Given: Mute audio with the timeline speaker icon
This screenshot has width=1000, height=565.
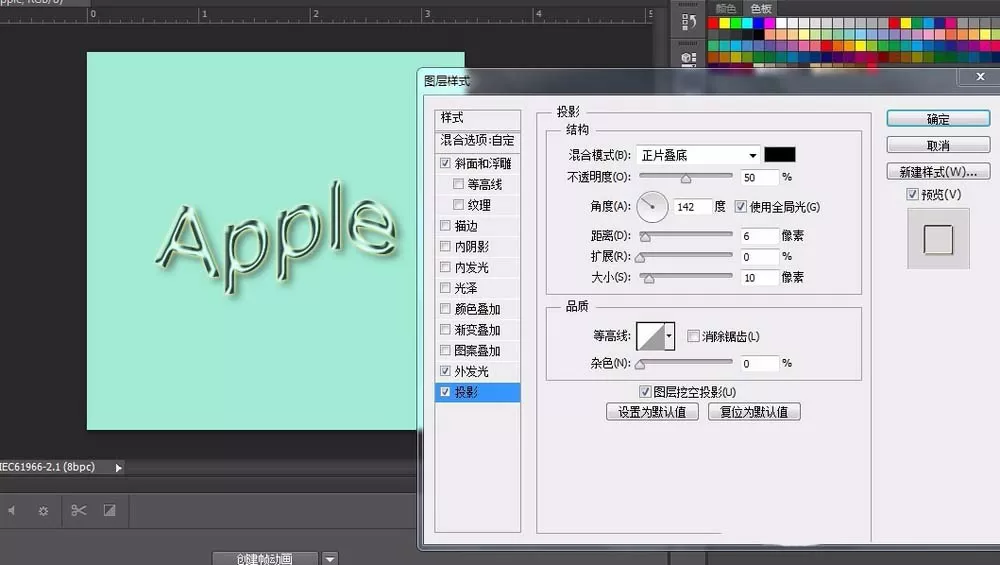Looking at the screenshot, I should tap(11, 510).
